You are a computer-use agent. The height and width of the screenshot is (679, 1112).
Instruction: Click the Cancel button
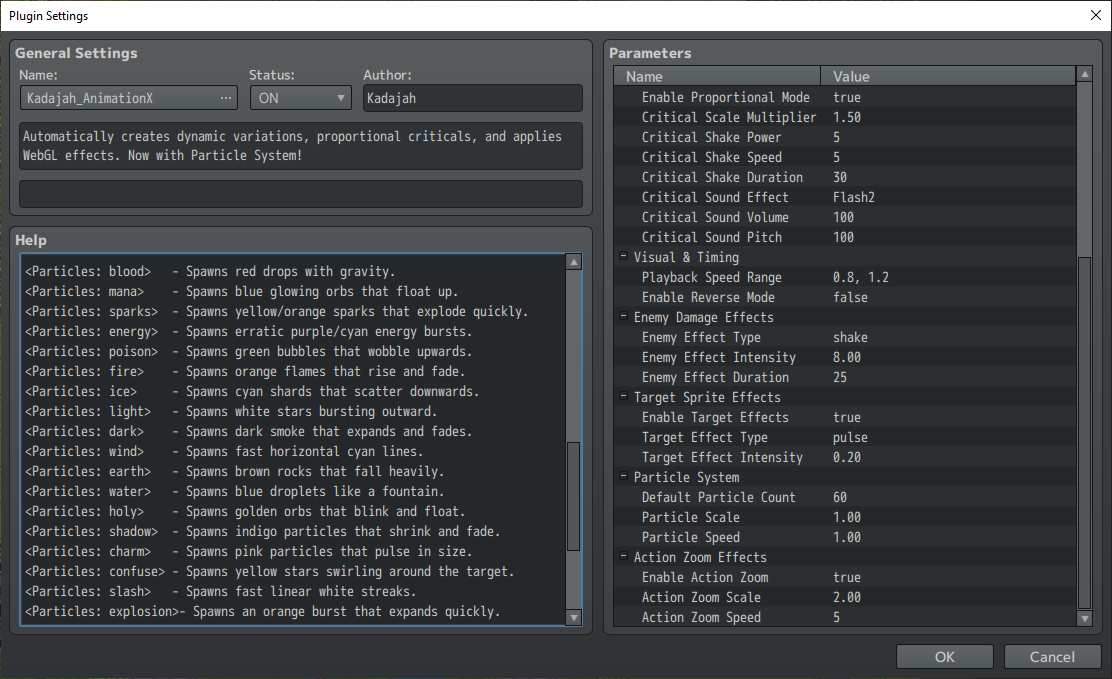click(x=1052, y=657)
